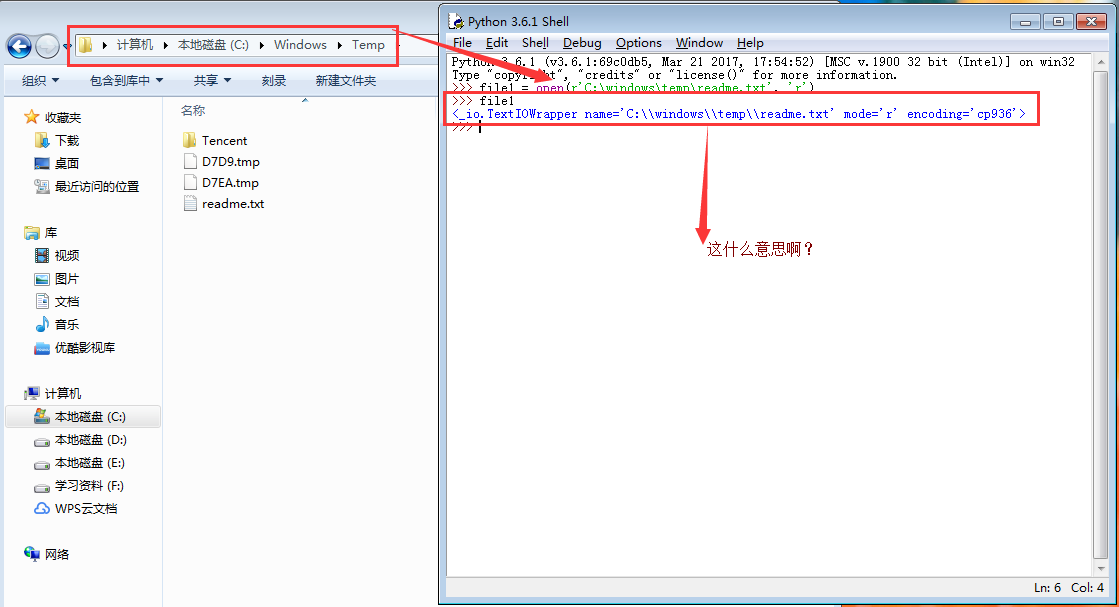The image size is (1119, 607).
Task: Open the Tencent folder icon
Action: 191,141
